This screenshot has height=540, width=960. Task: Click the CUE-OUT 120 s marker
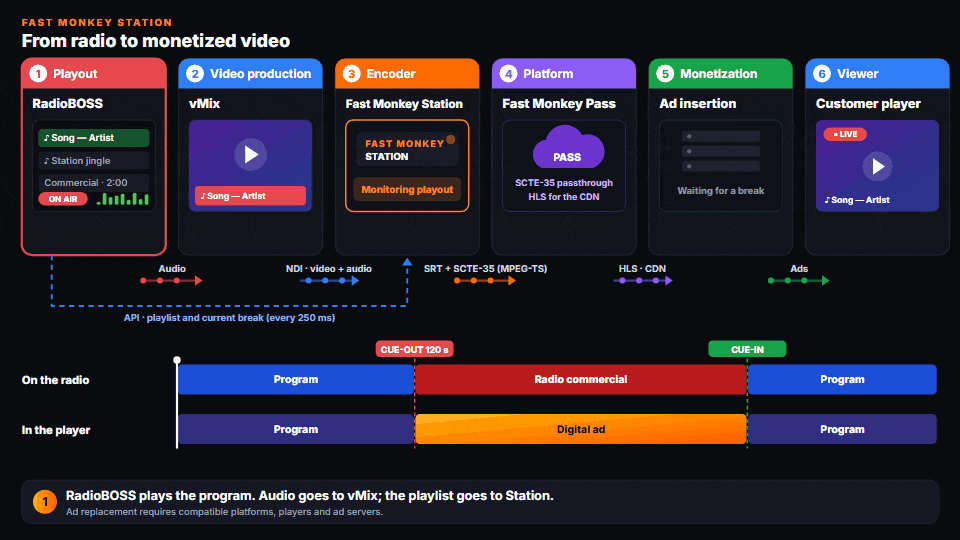[414, 349]
